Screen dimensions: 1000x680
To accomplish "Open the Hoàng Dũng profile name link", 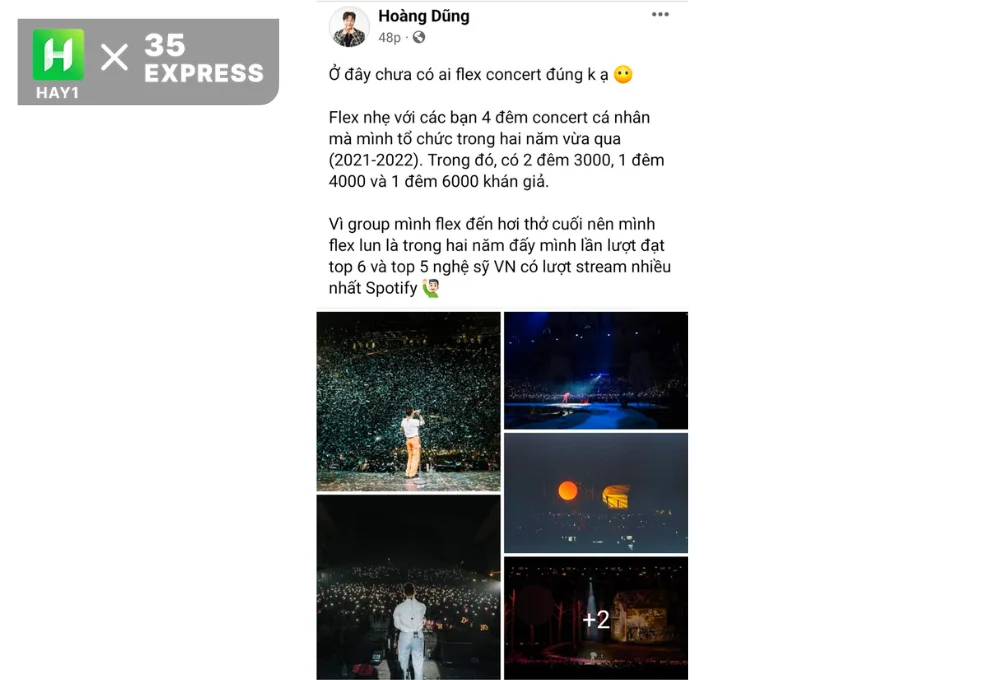I will click(x=423, y=16).
